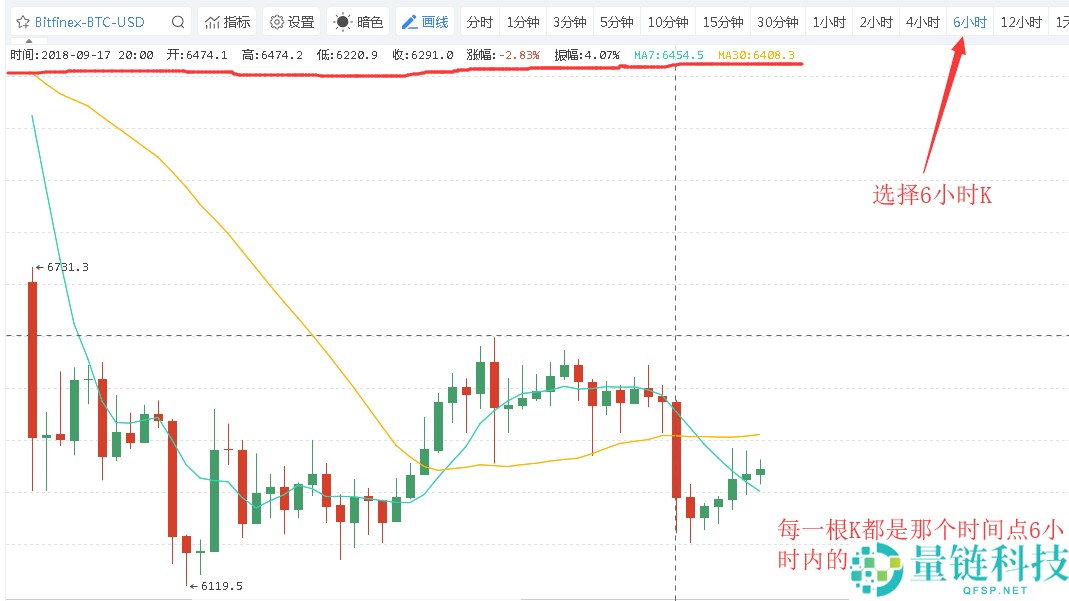Choose the 5分钟 interval
Screen dimensions: 1069x601
click(616, 22)
